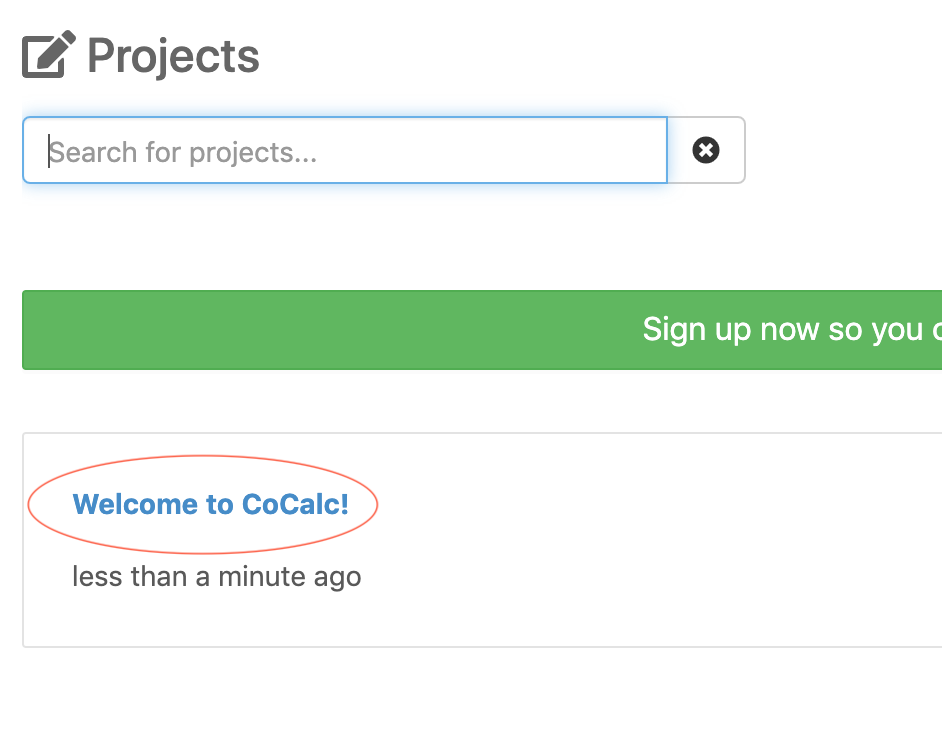Select the Welcome to CoCalc! project row

coord(600,540)
